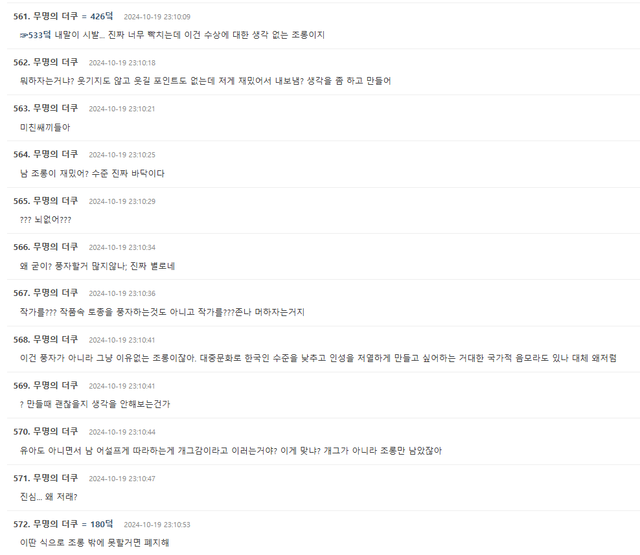Click comment 570's text starting with 유아도

click(231, 451)
